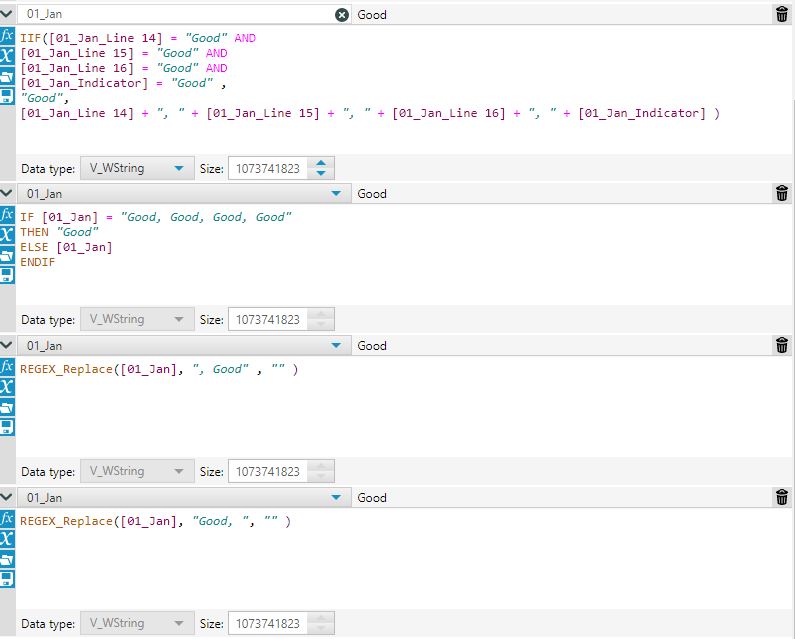Open saved expressions folder for IIF expression

(7, 76)
